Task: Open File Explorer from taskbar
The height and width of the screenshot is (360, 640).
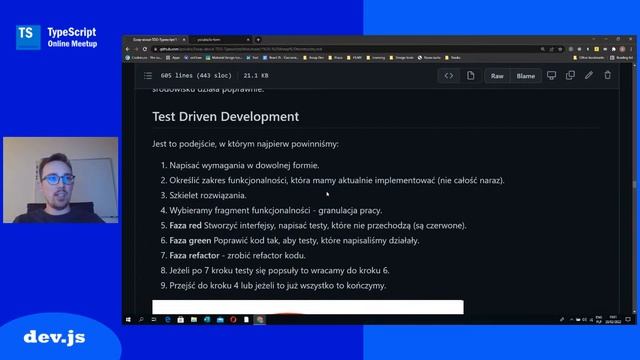Action: (x=194, y=320)
